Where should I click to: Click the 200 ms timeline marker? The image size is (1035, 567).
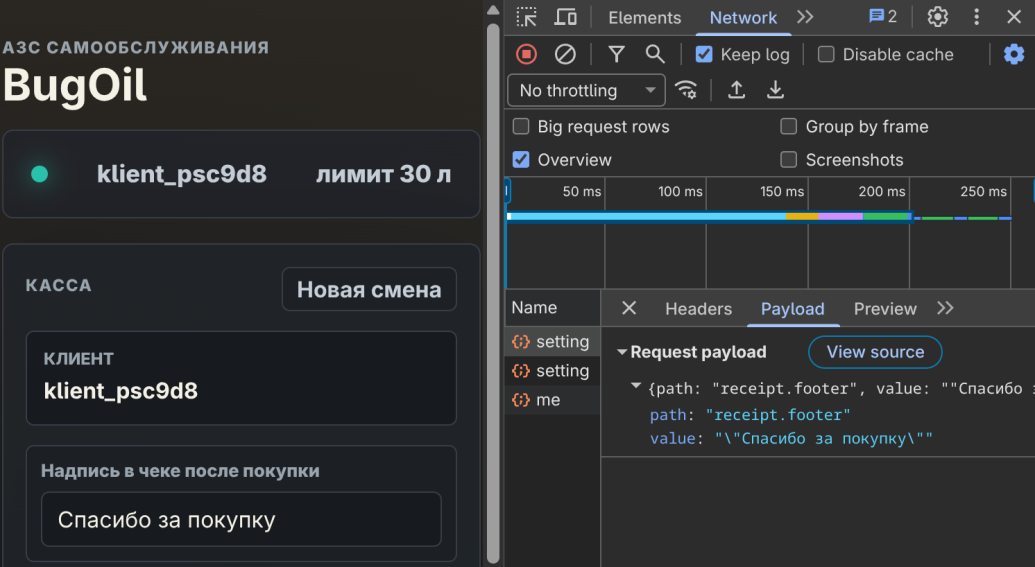tap(881, 191)
